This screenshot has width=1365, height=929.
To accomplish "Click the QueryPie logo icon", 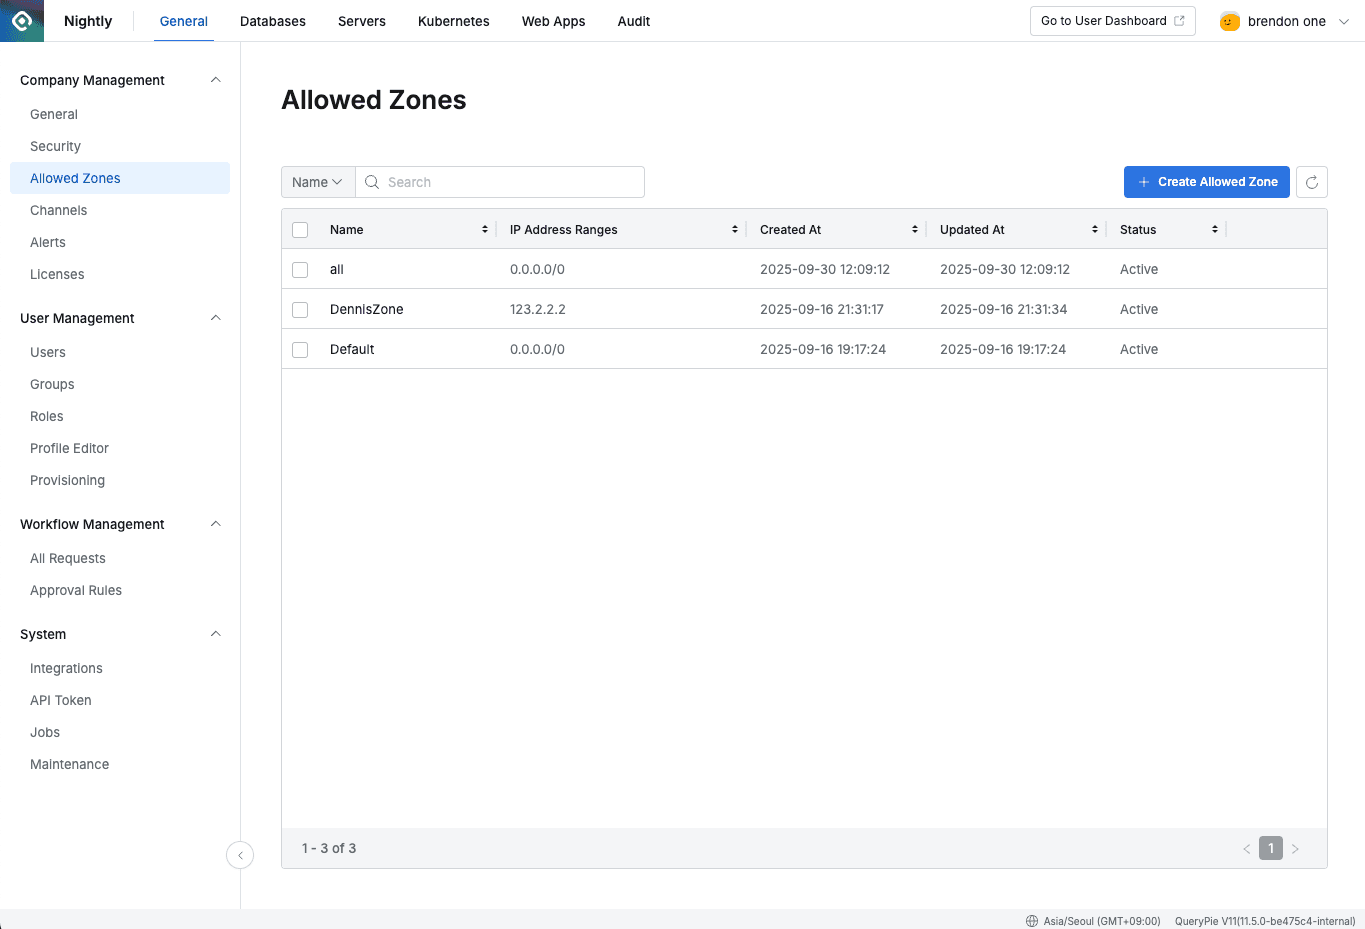I will pyautogui.click(x=21, y=20).
